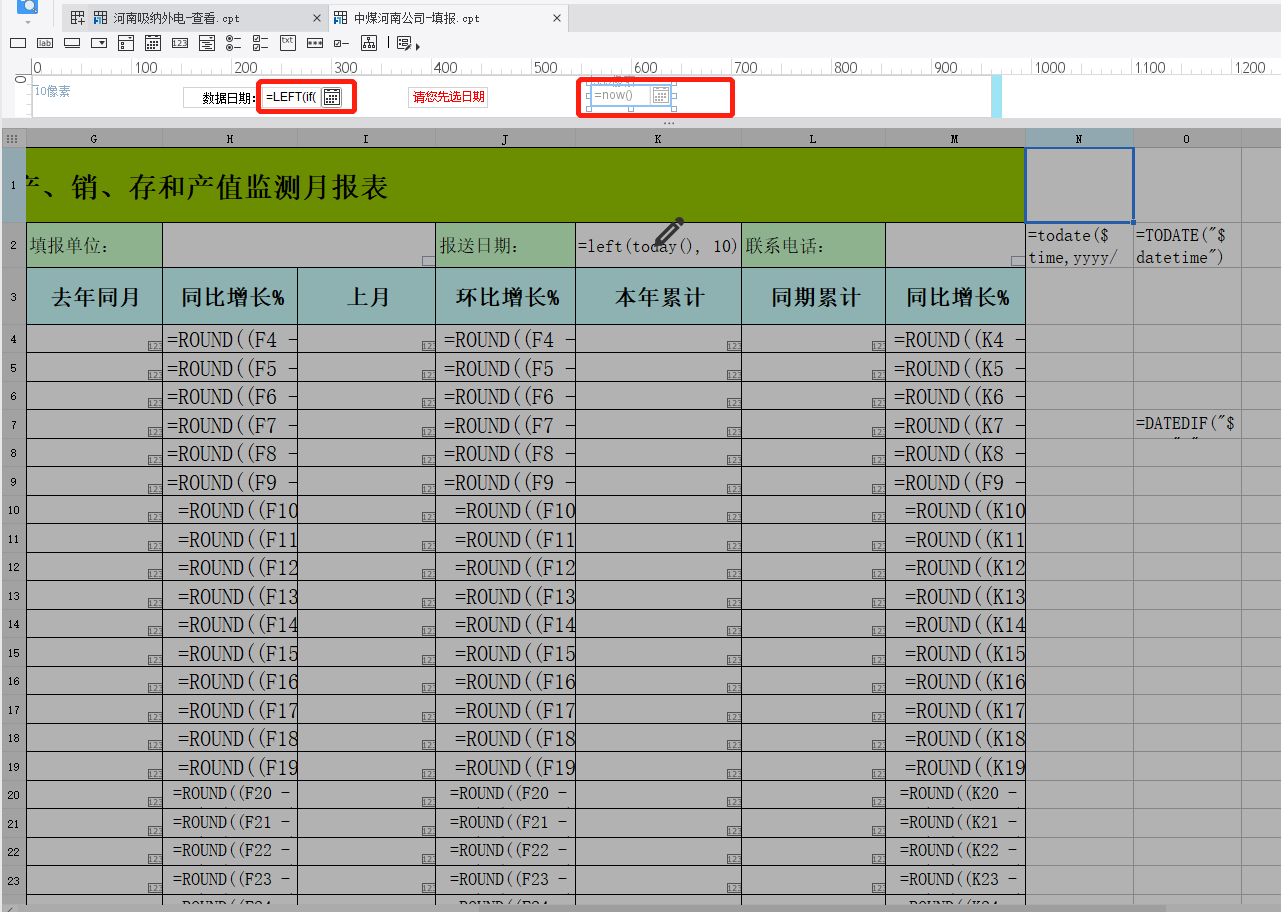The height and width of the screenshot is (912, 1281).
Task: Select the 填报单位: cell
Action: point(94,245)
